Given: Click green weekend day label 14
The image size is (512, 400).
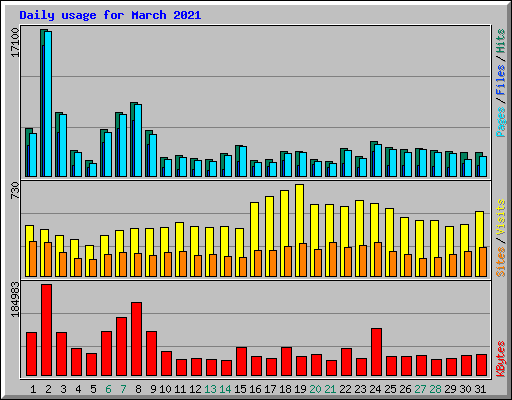Looking at the screenshot, I should (x=225, y=389).
